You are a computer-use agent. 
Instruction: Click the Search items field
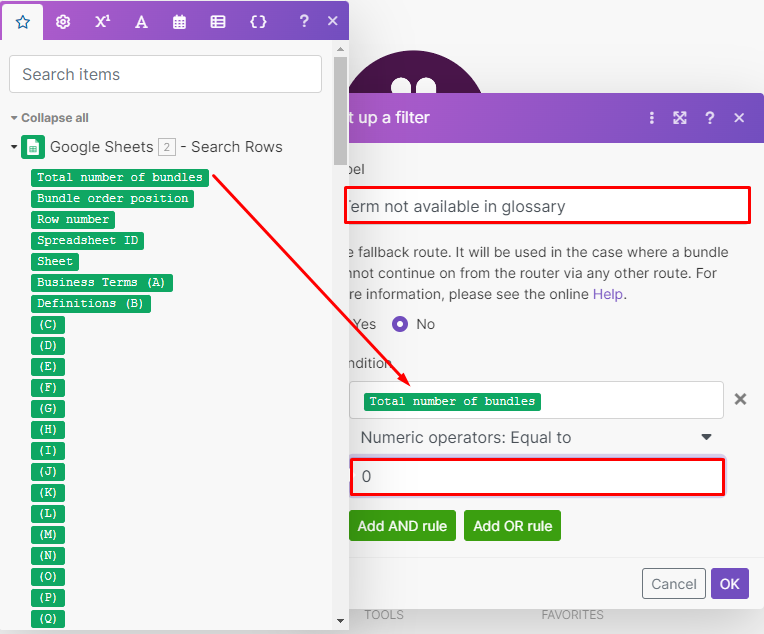pyautogui.click(x=165, y=74)
